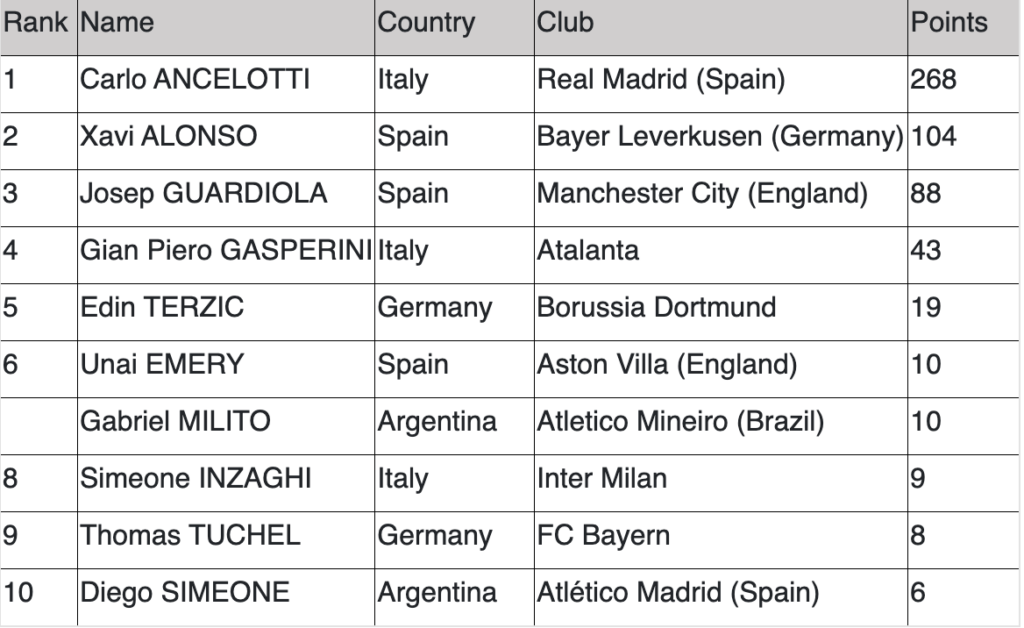This screenshot has width=1024, height=628.
Task: Select the Inter Milan club cell
Action: pos(721,483)
